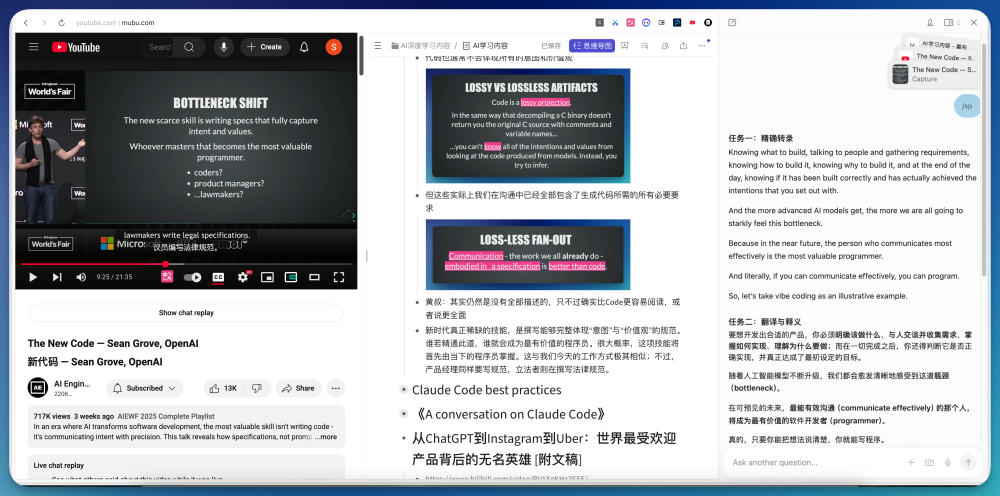Click Mubu share/export icon

point(684,45)
